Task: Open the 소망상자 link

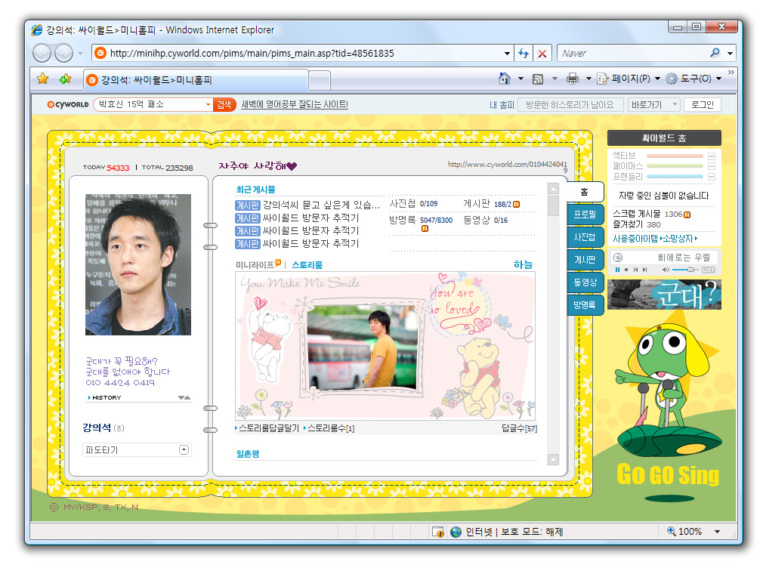Action: coord(680,238)
